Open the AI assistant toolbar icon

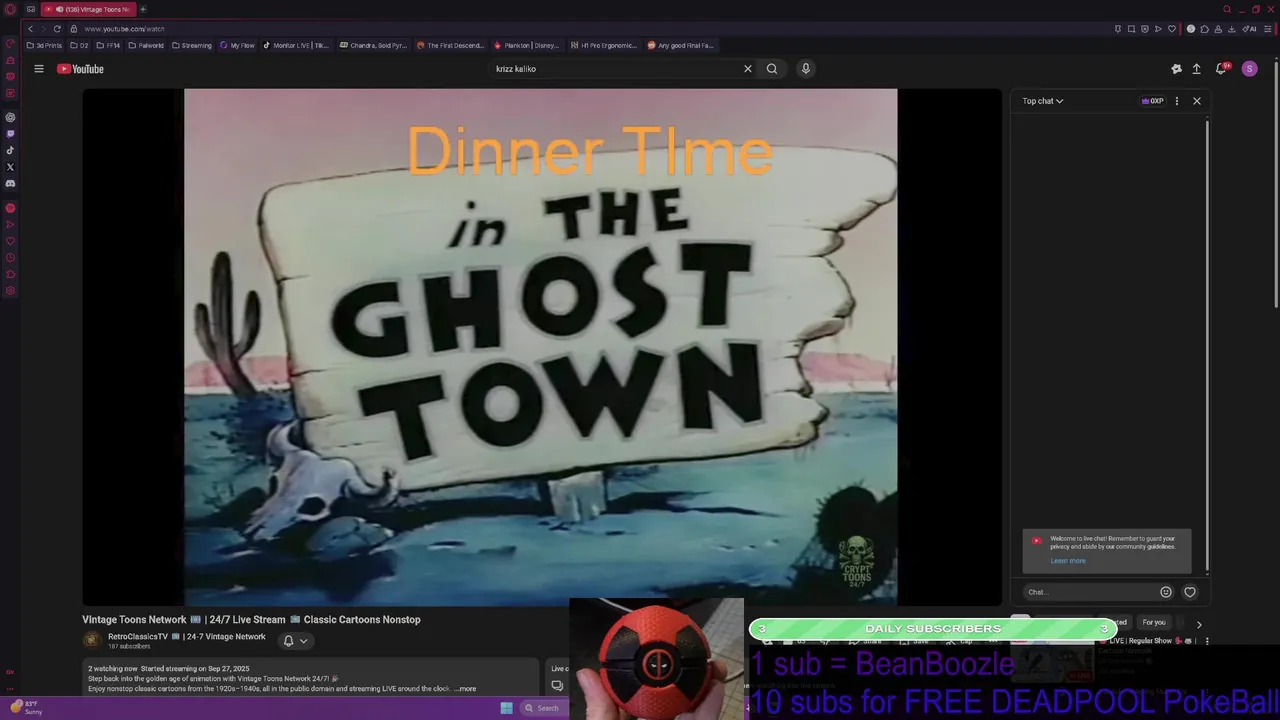click(1249, 29)
